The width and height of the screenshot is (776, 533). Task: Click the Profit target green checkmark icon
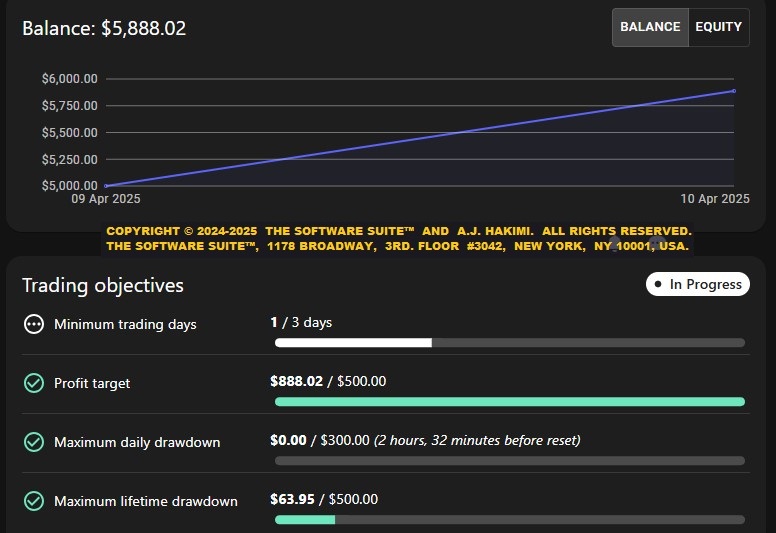coord(34,383)
